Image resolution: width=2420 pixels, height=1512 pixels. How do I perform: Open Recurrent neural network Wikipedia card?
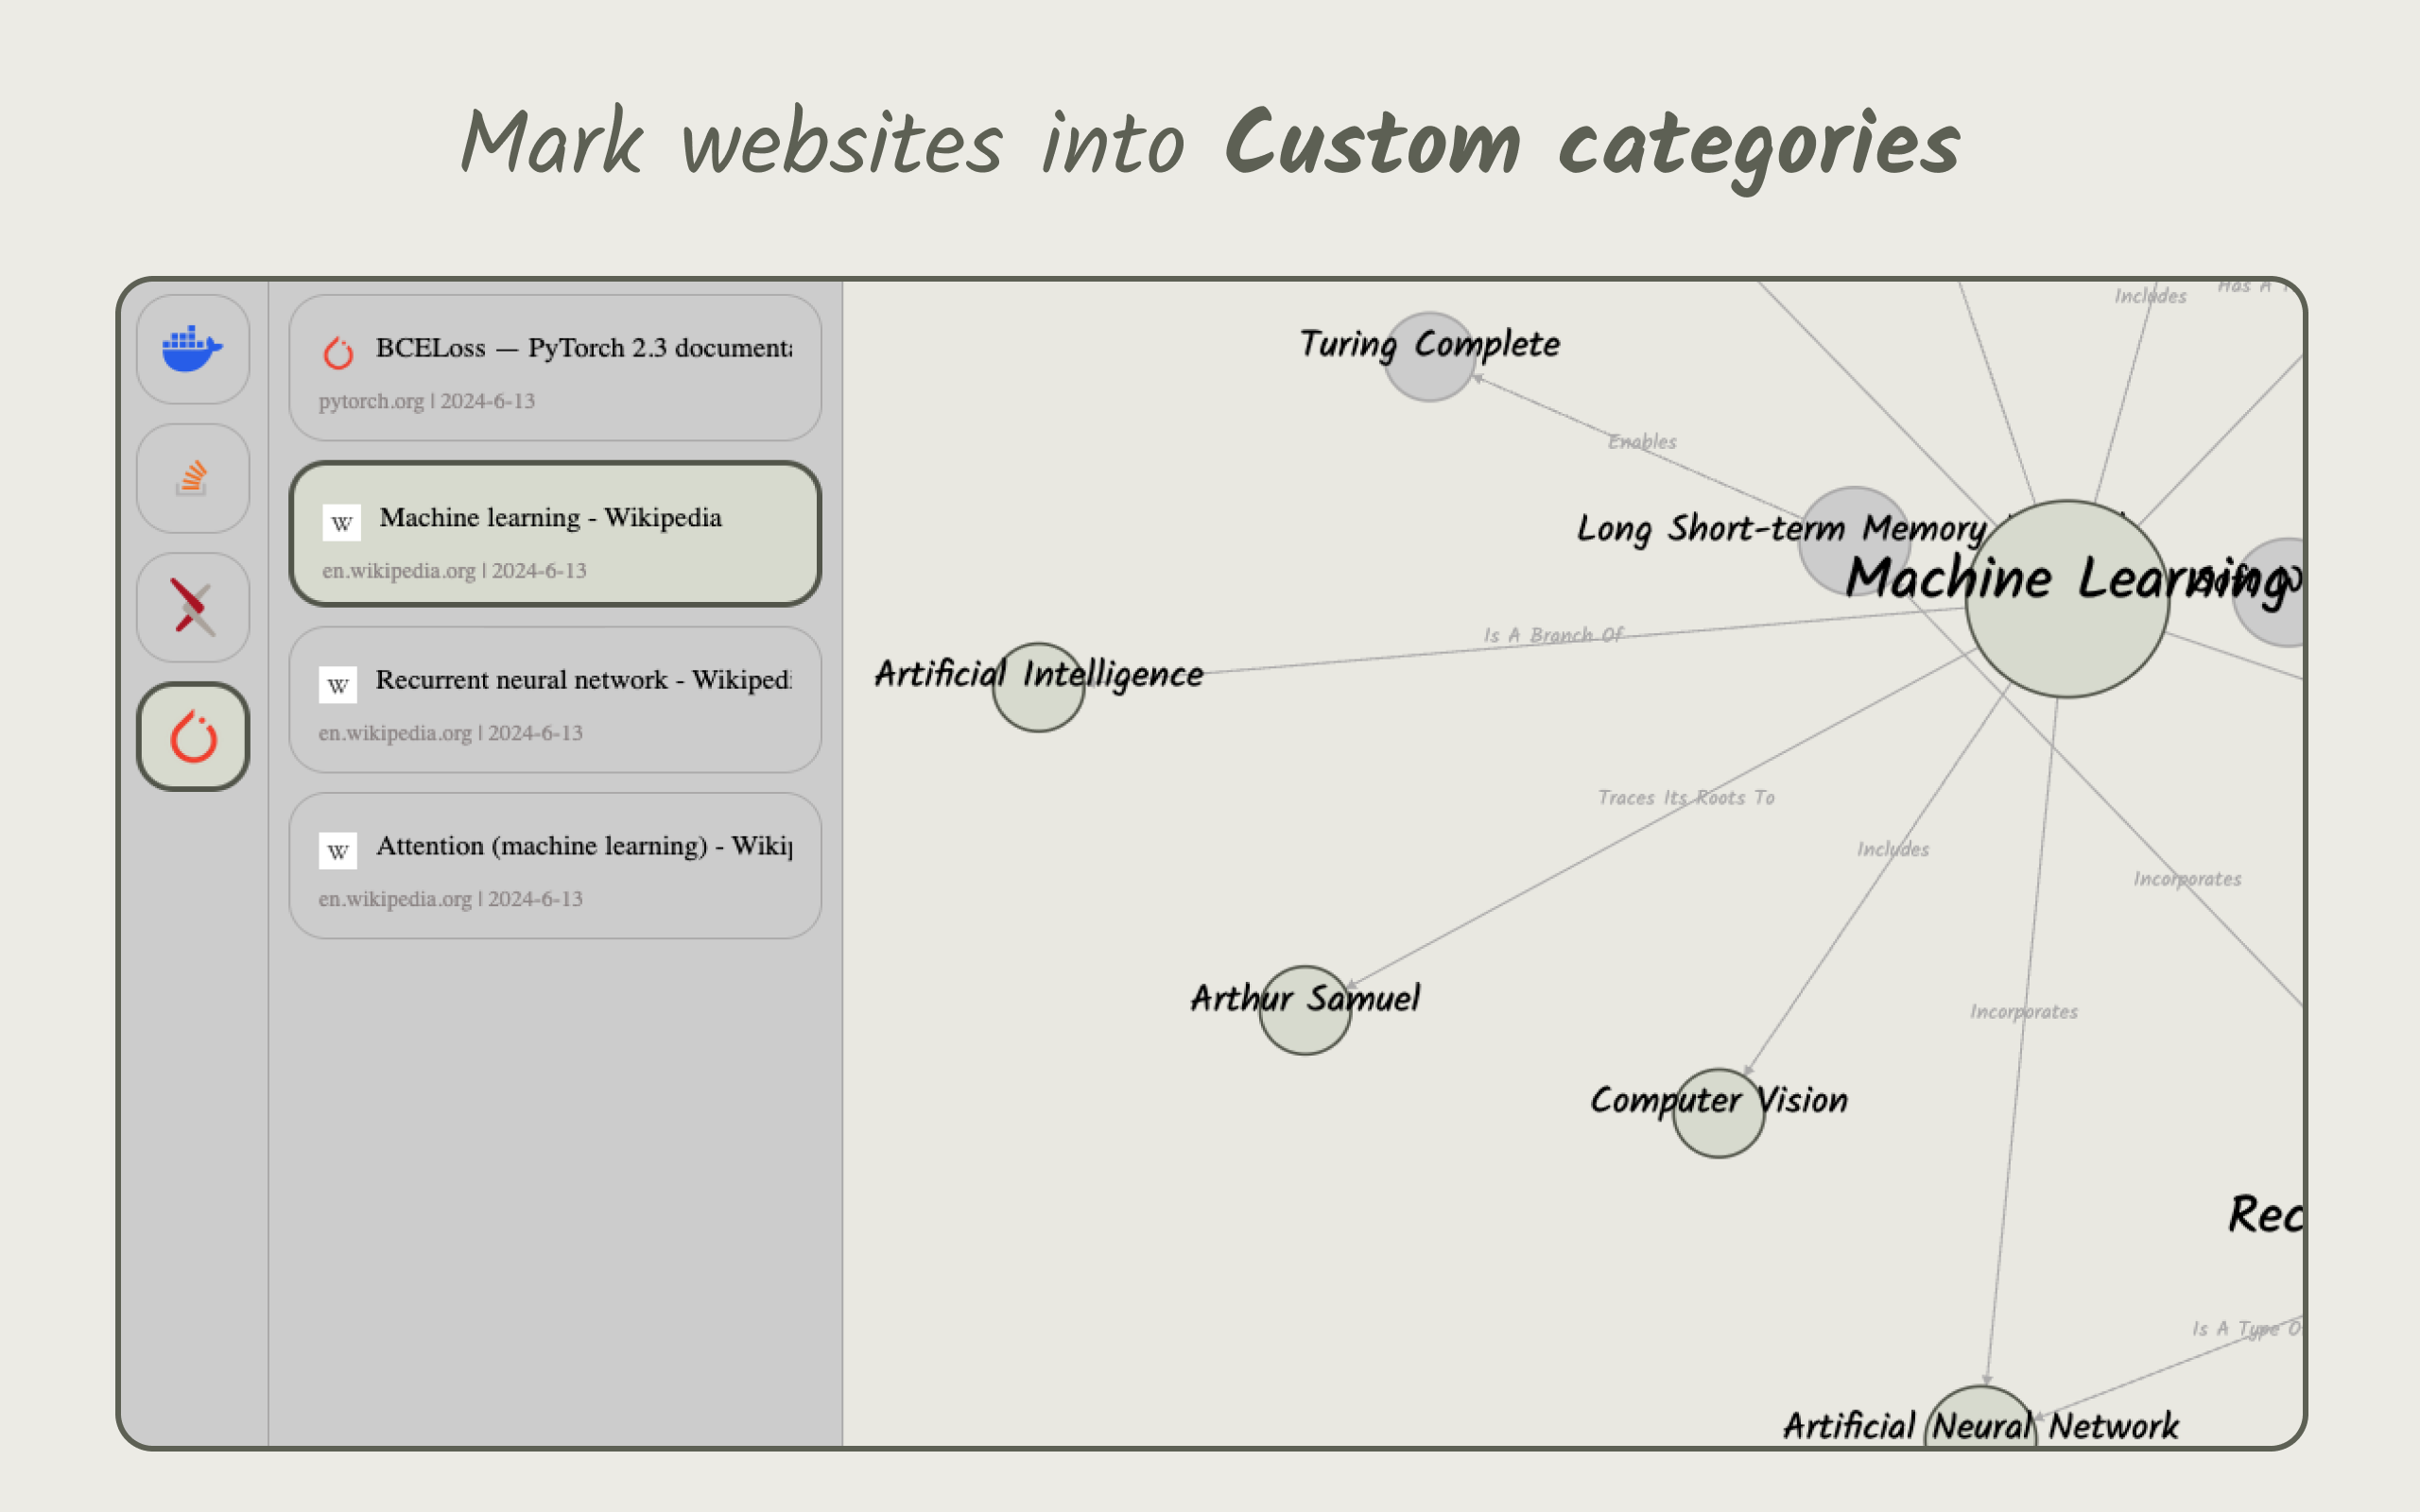[555, 700]
